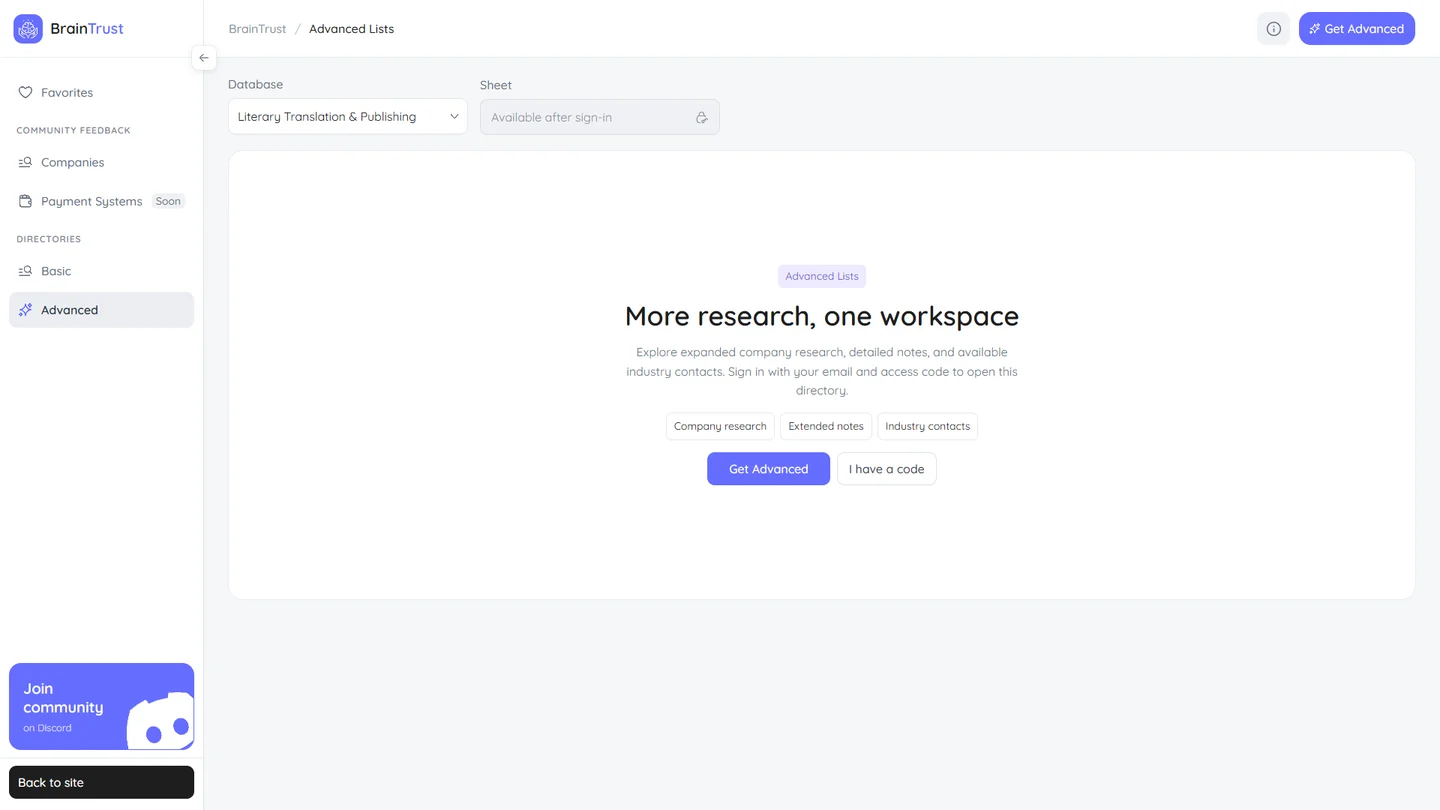Open the Join community on Discord banner

coord(101,706)
